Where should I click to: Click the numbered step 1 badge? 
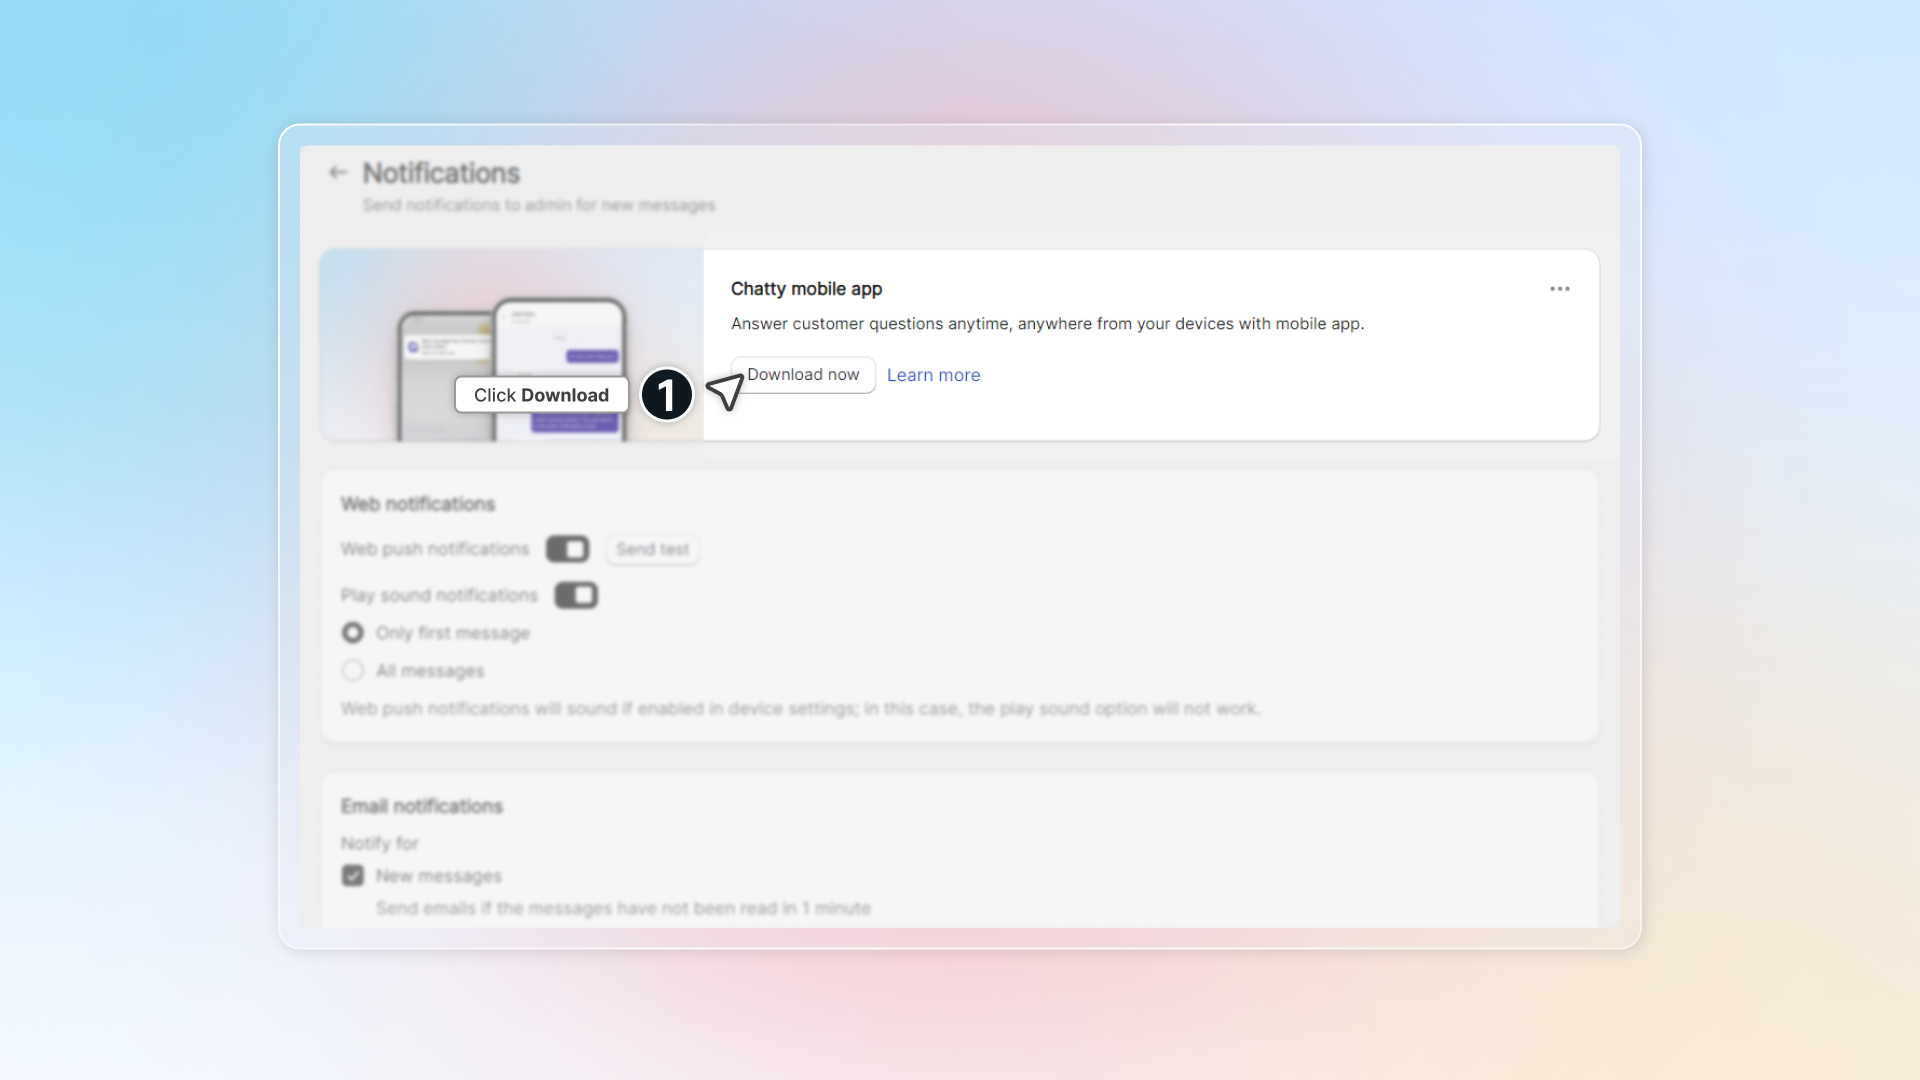click(667, 394)
